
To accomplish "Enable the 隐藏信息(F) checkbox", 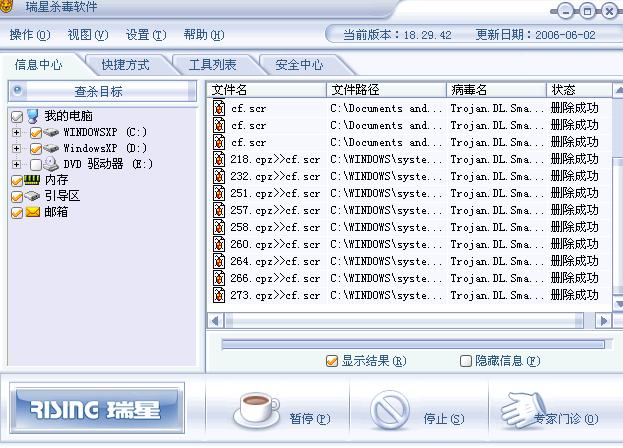I will click(x=465, y=361).
